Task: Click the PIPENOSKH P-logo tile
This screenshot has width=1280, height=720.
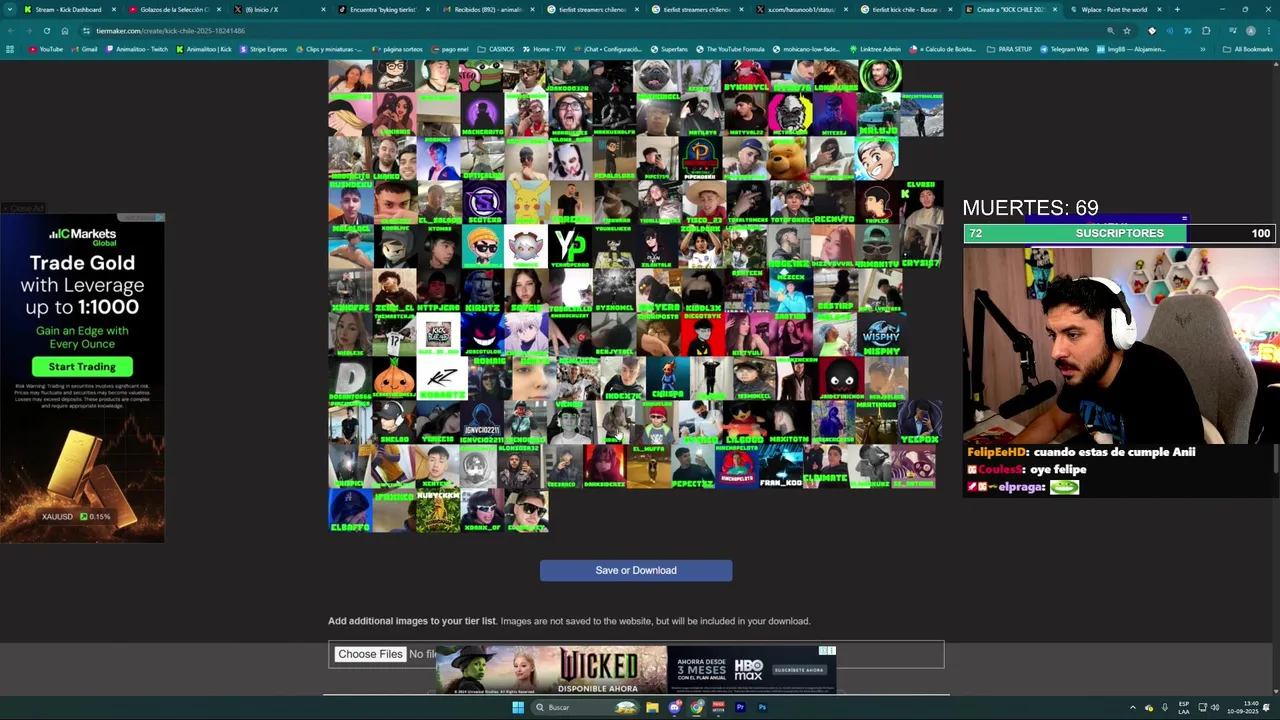Action: click(x=702, y=159)
